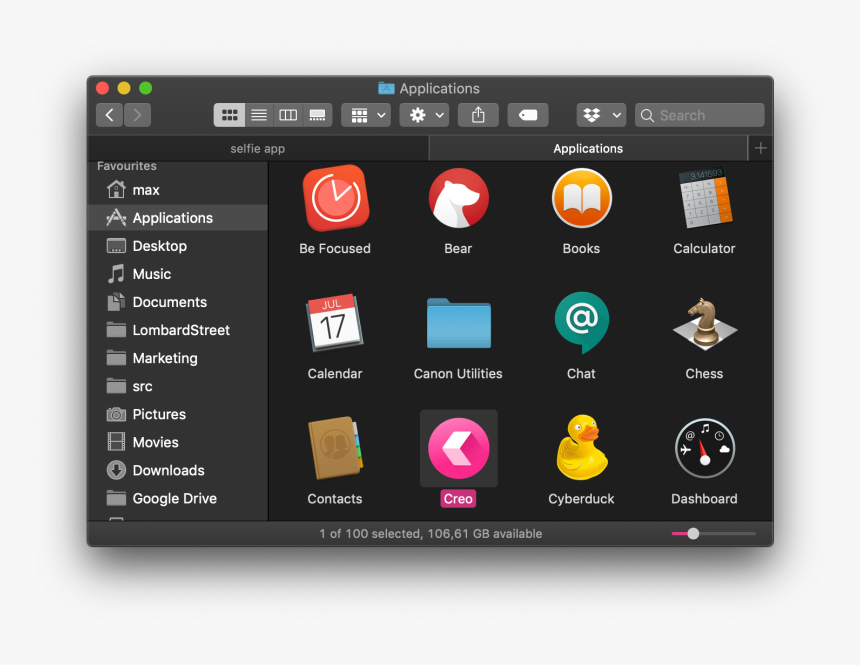
Task: Open Applications in the sidebar
Action: coord(178,217)
